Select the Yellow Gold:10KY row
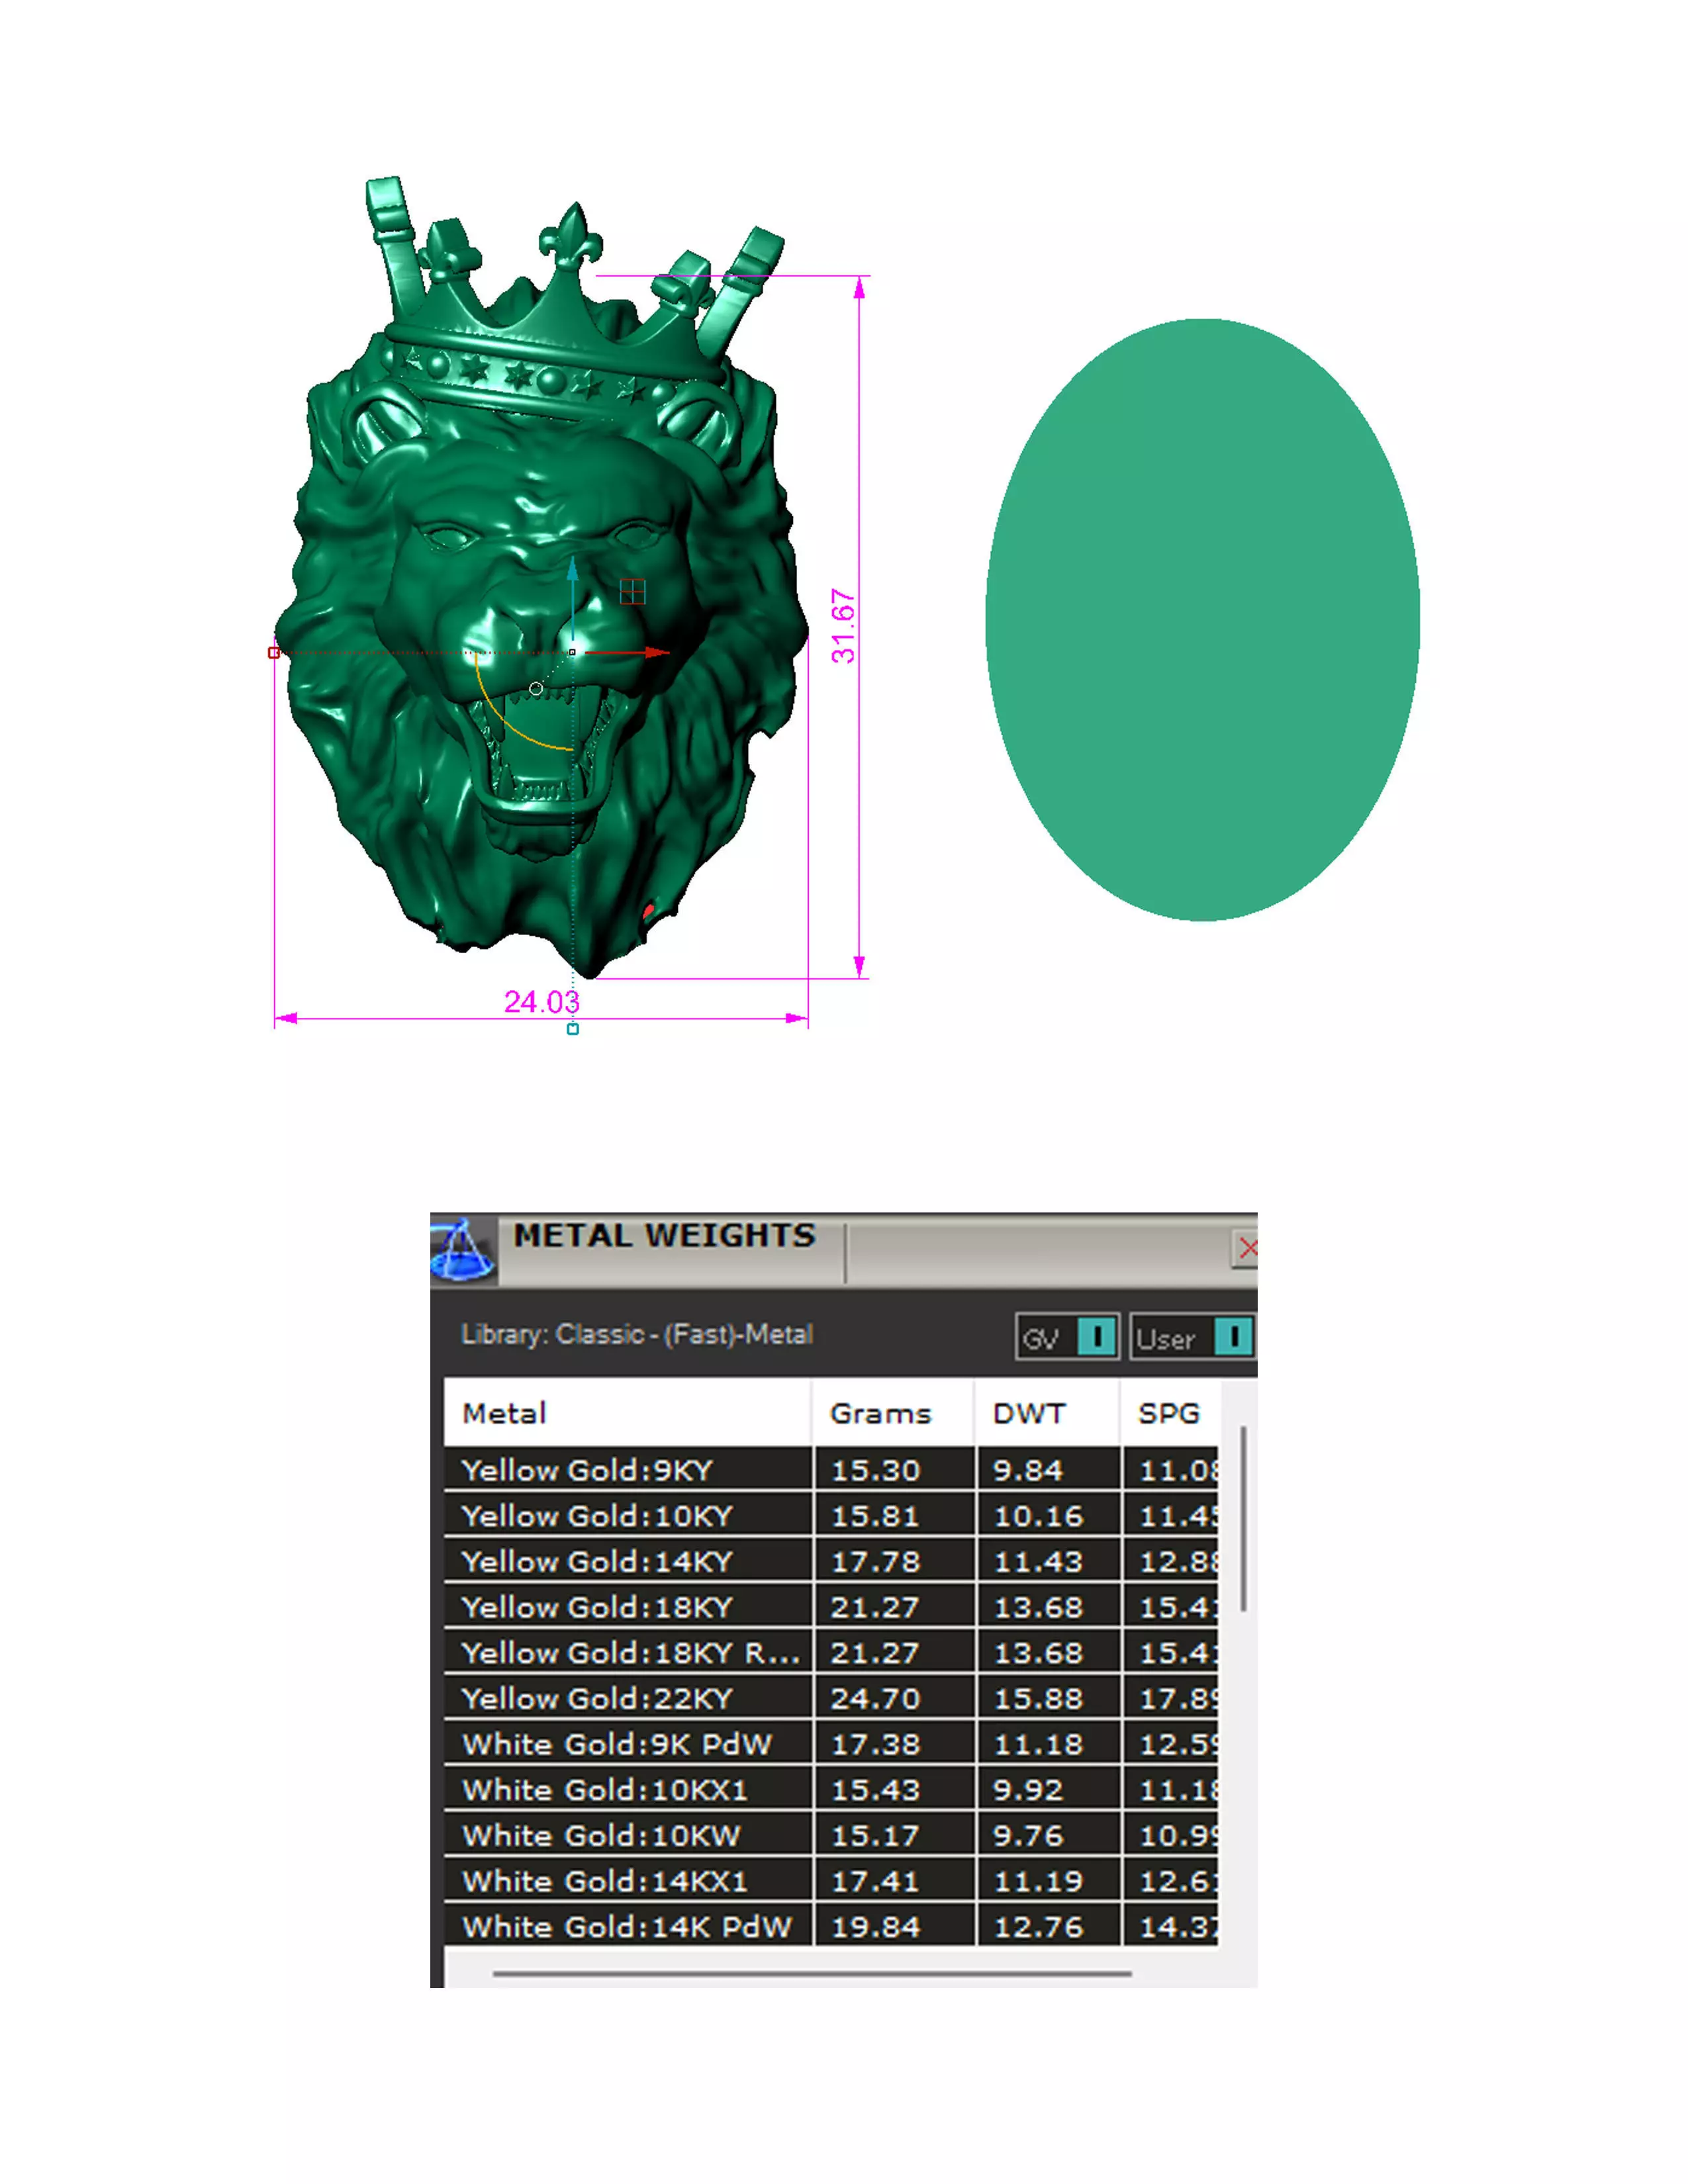The image size is (1688, 2184). click(831, 1515)
